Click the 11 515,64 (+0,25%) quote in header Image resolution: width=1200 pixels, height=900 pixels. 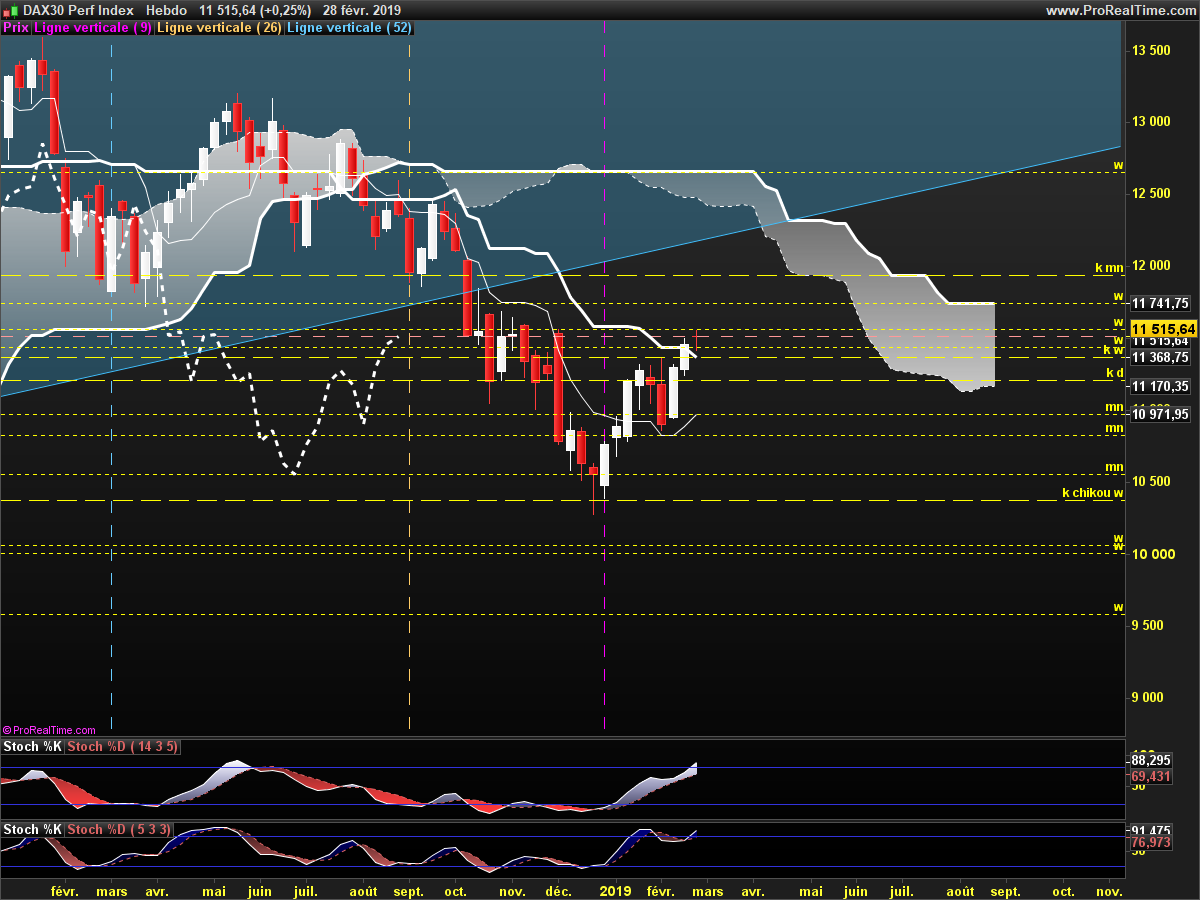[255, 10]
